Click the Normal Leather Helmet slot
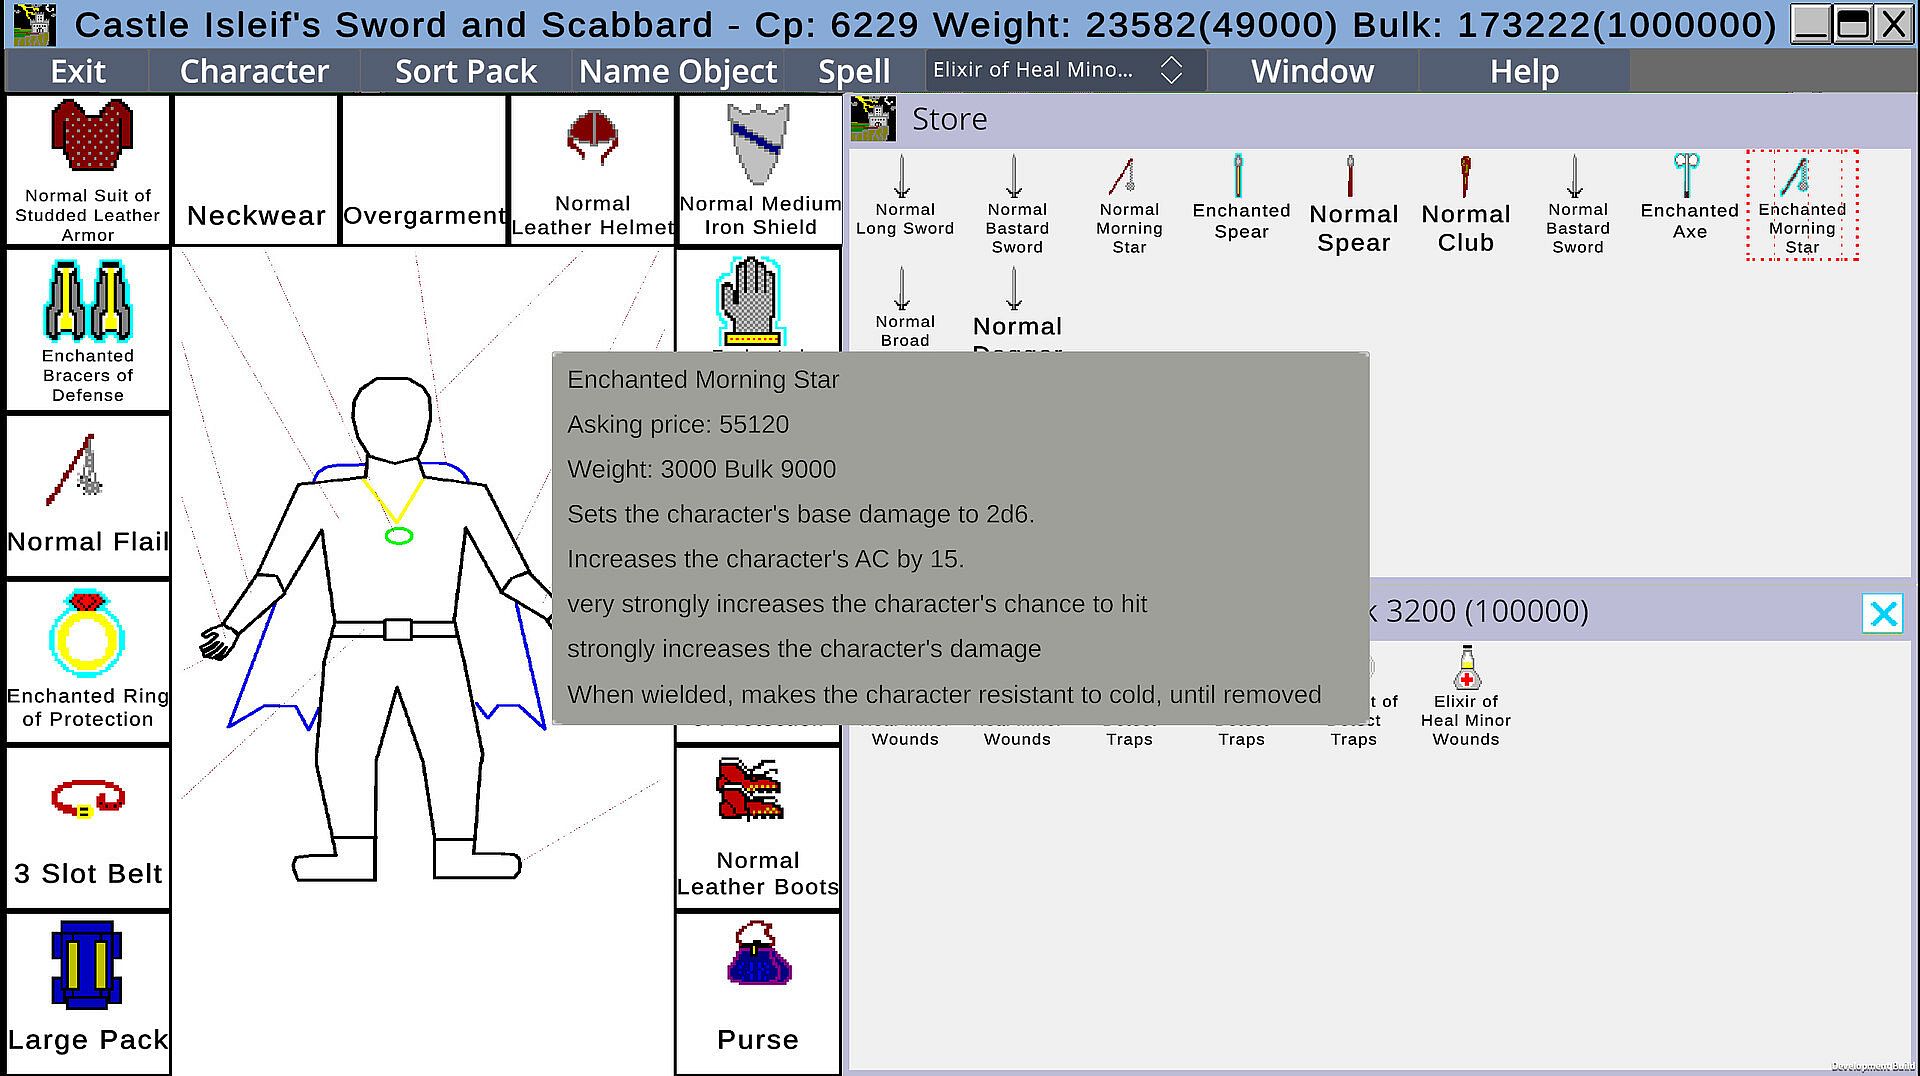This screenshot has height=1076, width=1920. 592,170
